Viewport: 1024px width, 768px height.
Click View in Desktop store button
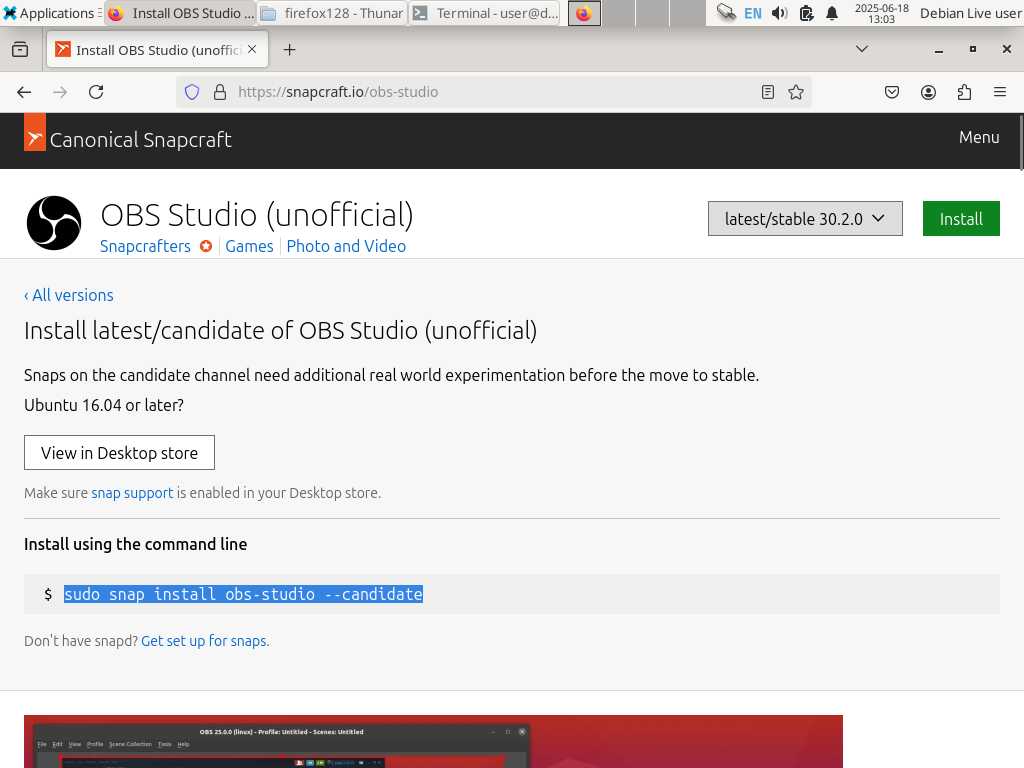(x=120, y=453)
